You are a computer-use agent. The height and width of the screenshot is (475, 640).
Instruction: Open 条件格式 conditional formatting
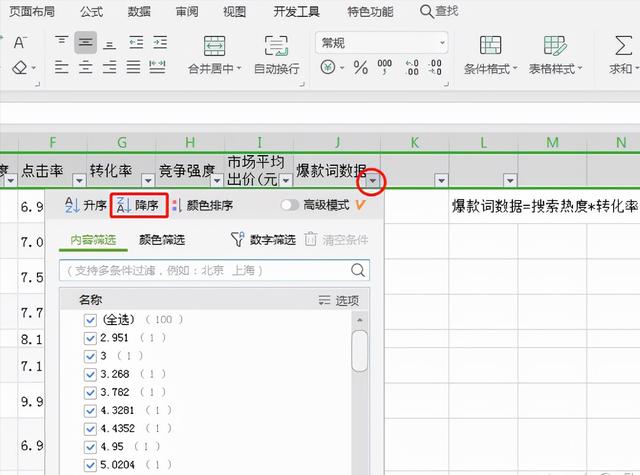coord(491,55)
